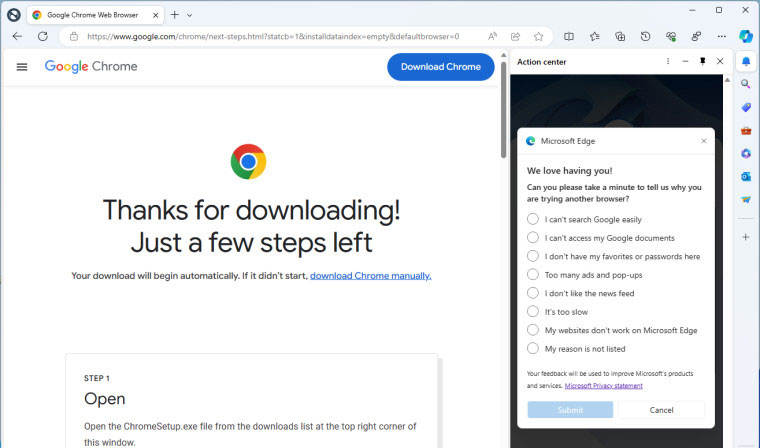The image size is (760, 448).
Task: Minimize the Action center panel
Action: [685, 61]
